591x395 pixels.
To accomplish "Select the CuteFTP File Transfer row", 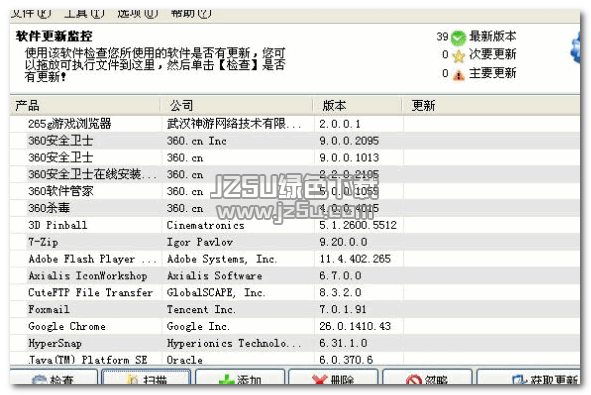I will (x=295, y=292).
